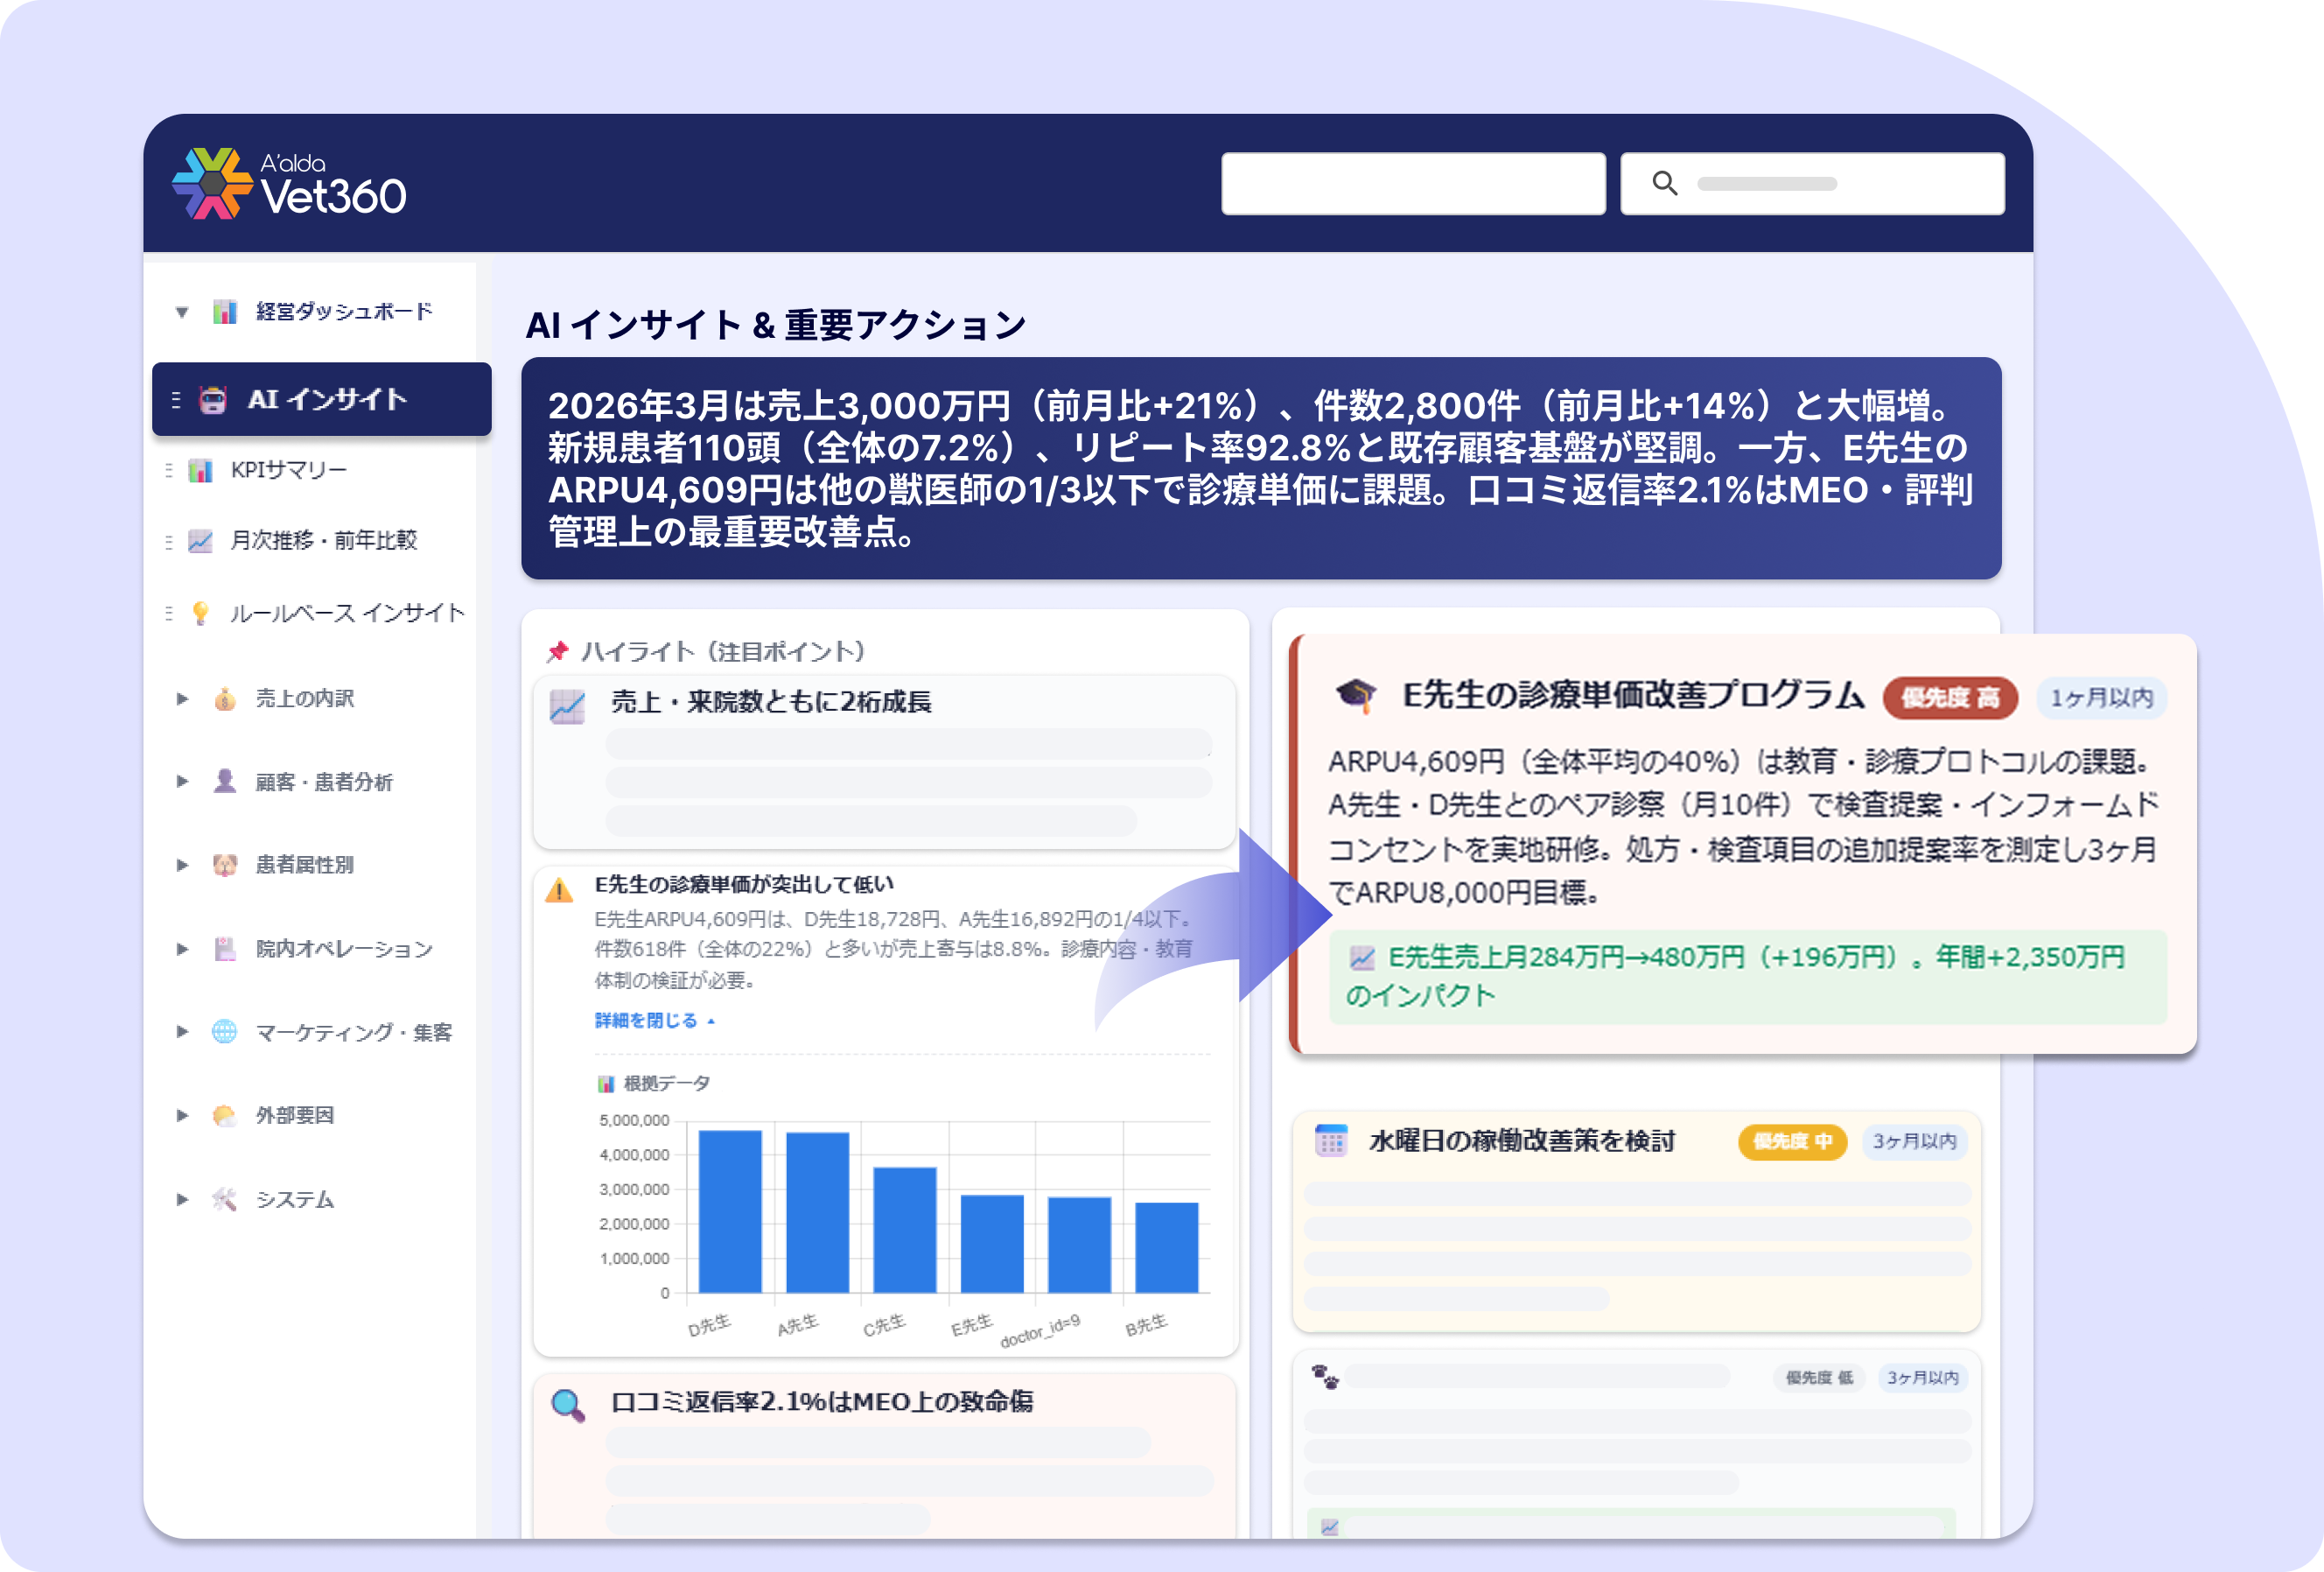Collapse the 経営ダッシュボード section arrow
Screen dimensions: 2324x1572
pyautogui.click(x=182, y=312)
